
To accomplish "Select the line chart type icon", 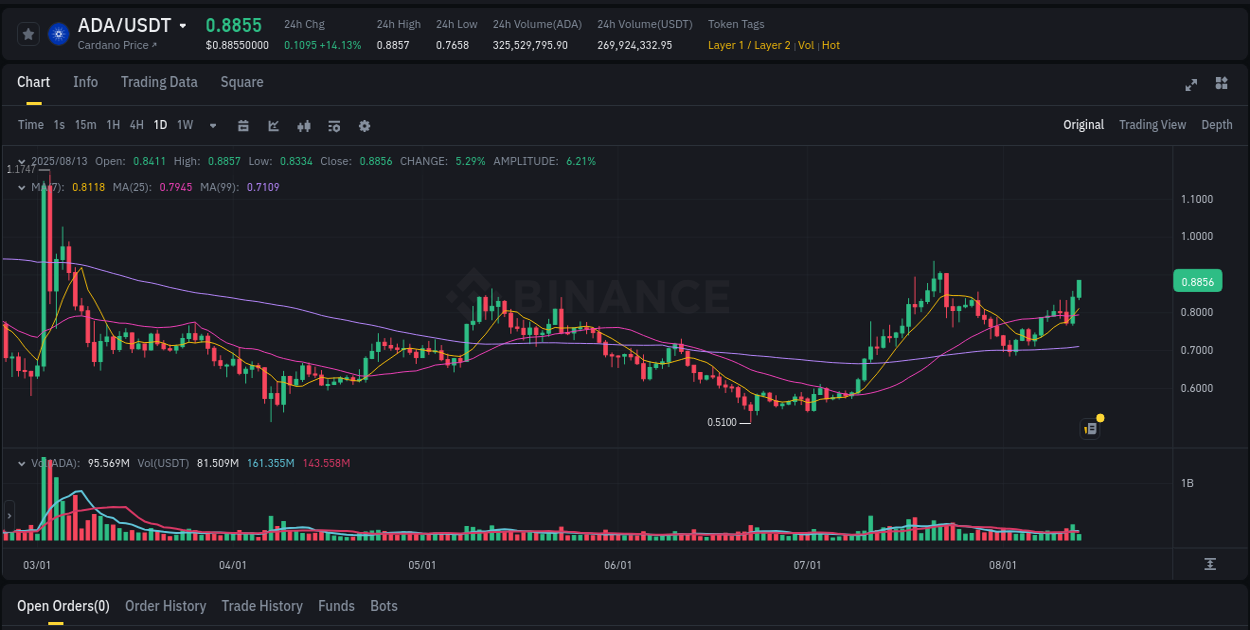I will tap(273, 125).
